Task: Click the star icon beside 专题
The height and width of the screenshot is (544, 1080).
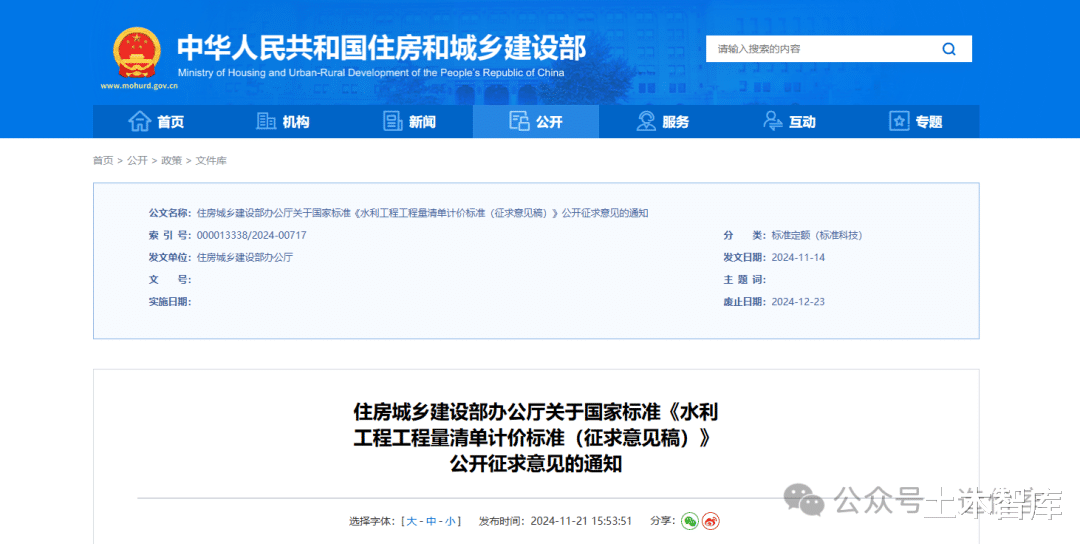Action: [899, 121]
